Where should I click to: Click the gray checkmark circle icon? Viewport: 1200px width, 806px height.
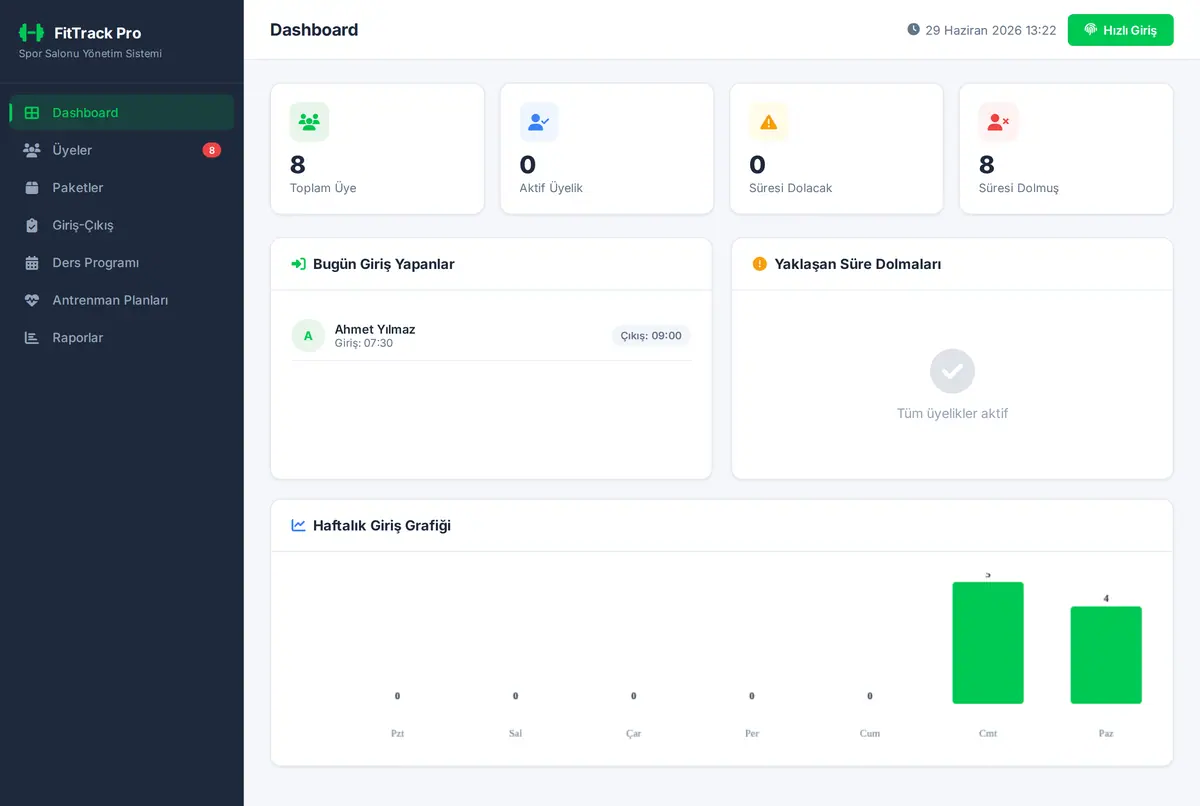[x=952, y=371]
